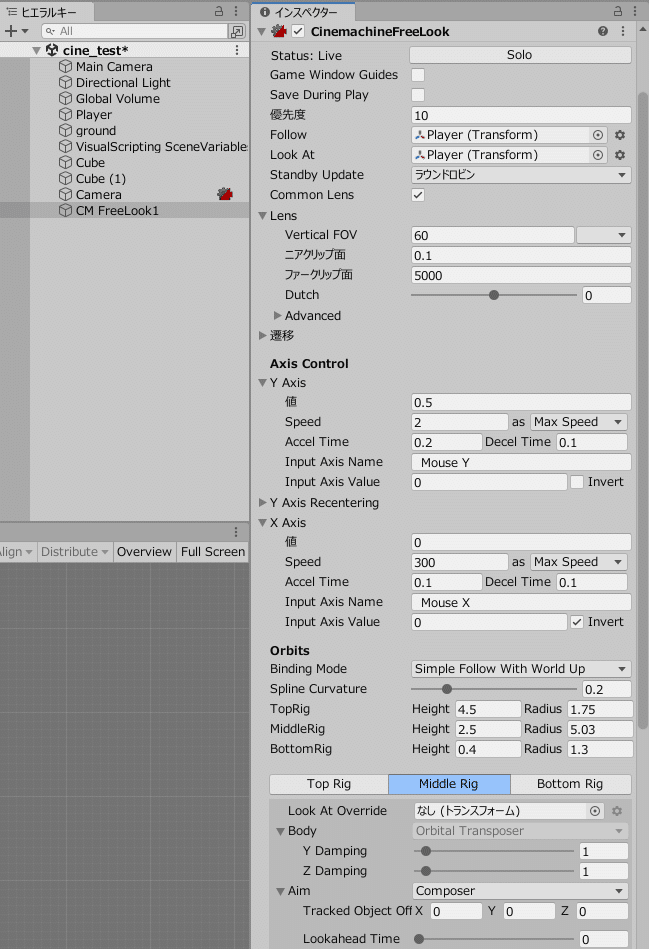Screen dimensions: 649x949
Task: Click the Follow field object picker
Action: [598, 135]
